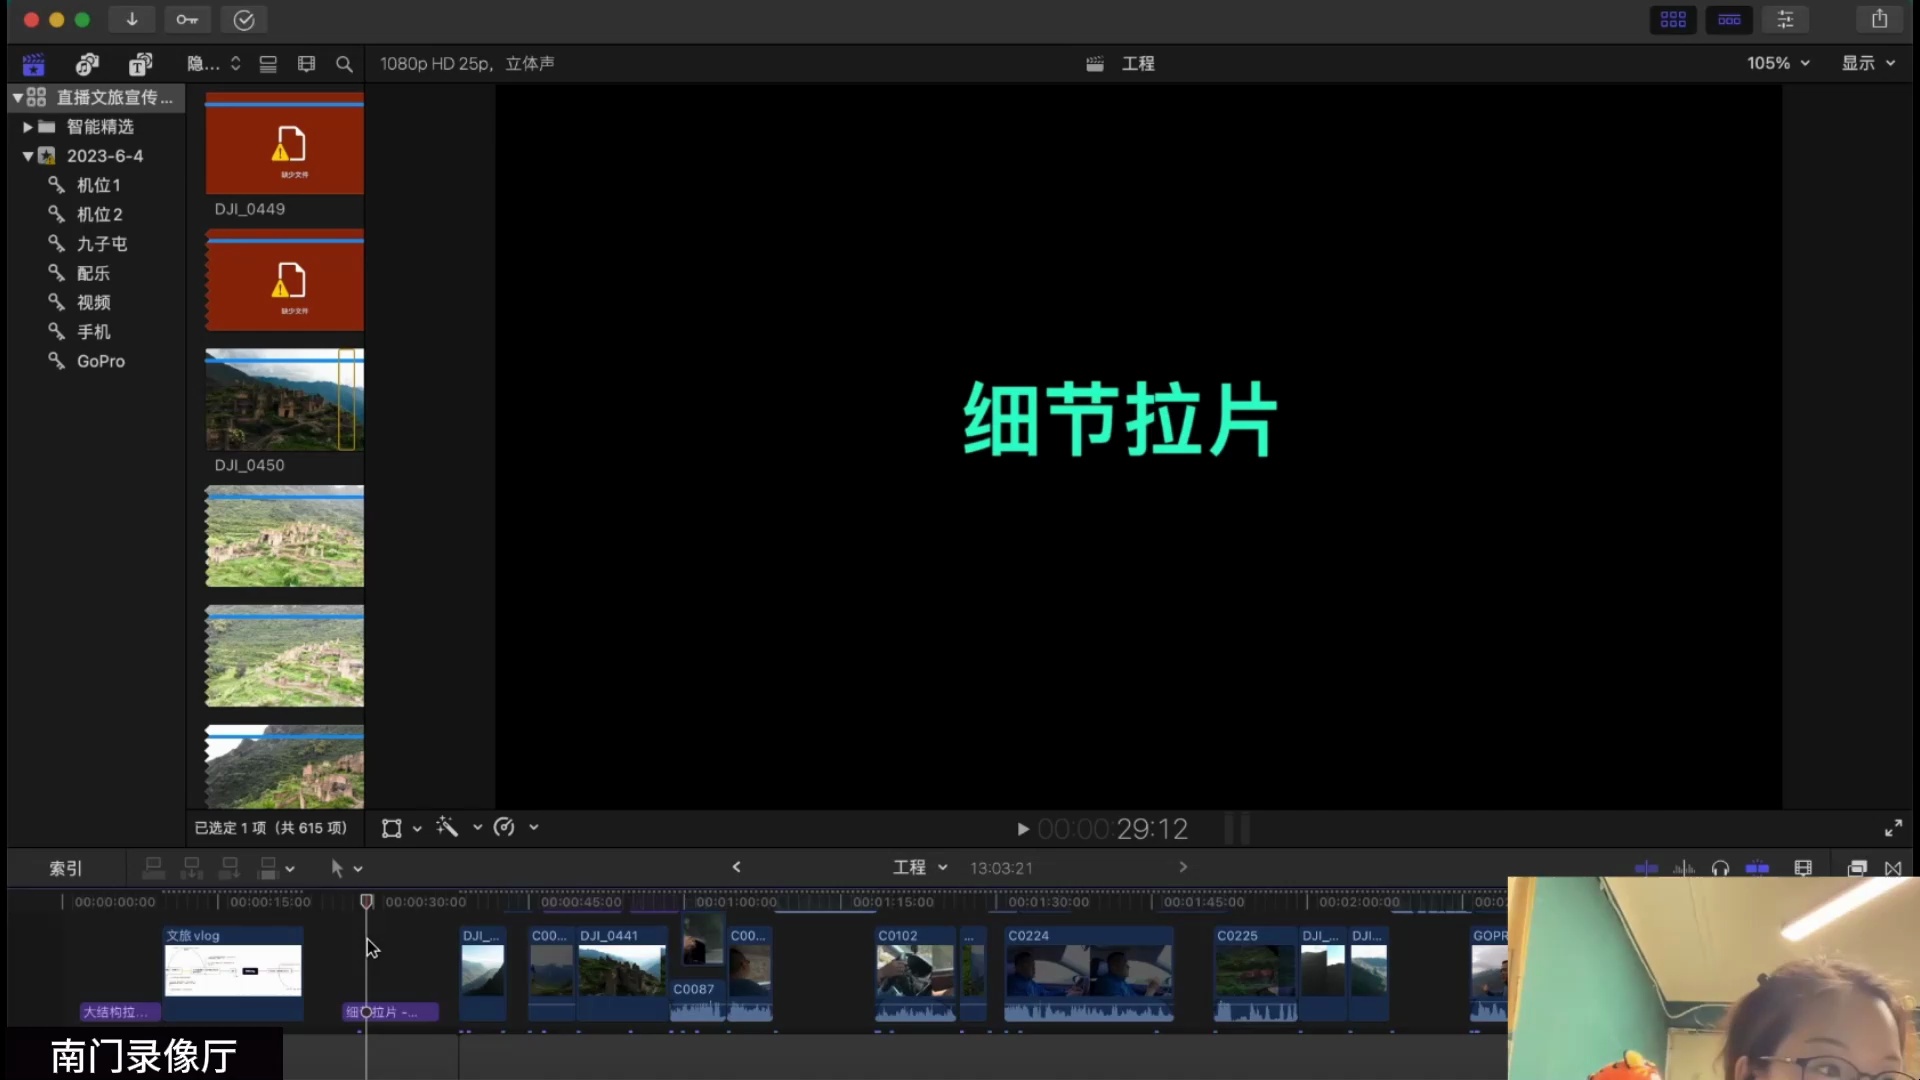Click the viewer timecode 29:12 display
The width and height of the screenshot is (1920, 1080).
point(1112,829)
